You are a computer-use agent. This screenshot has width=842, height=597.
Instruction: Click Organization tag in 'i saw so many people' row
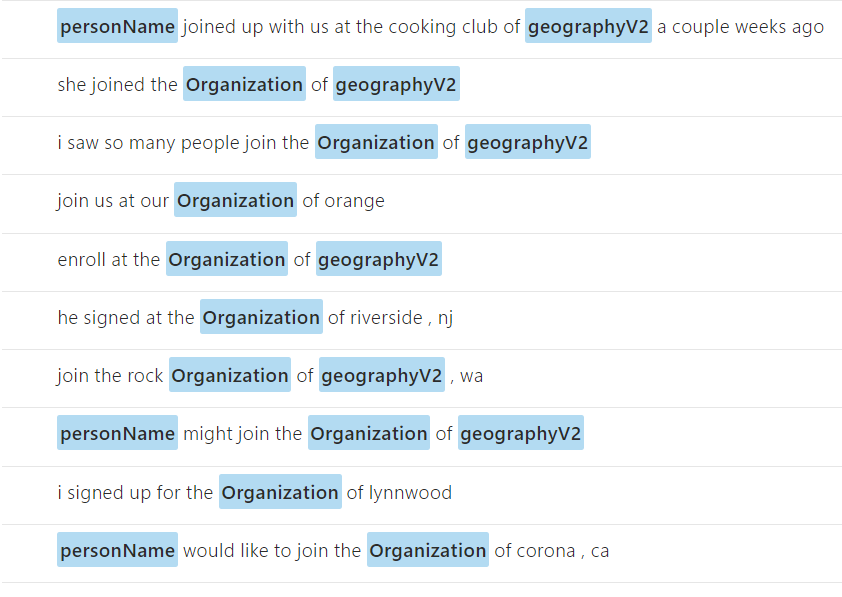point(376,142)
